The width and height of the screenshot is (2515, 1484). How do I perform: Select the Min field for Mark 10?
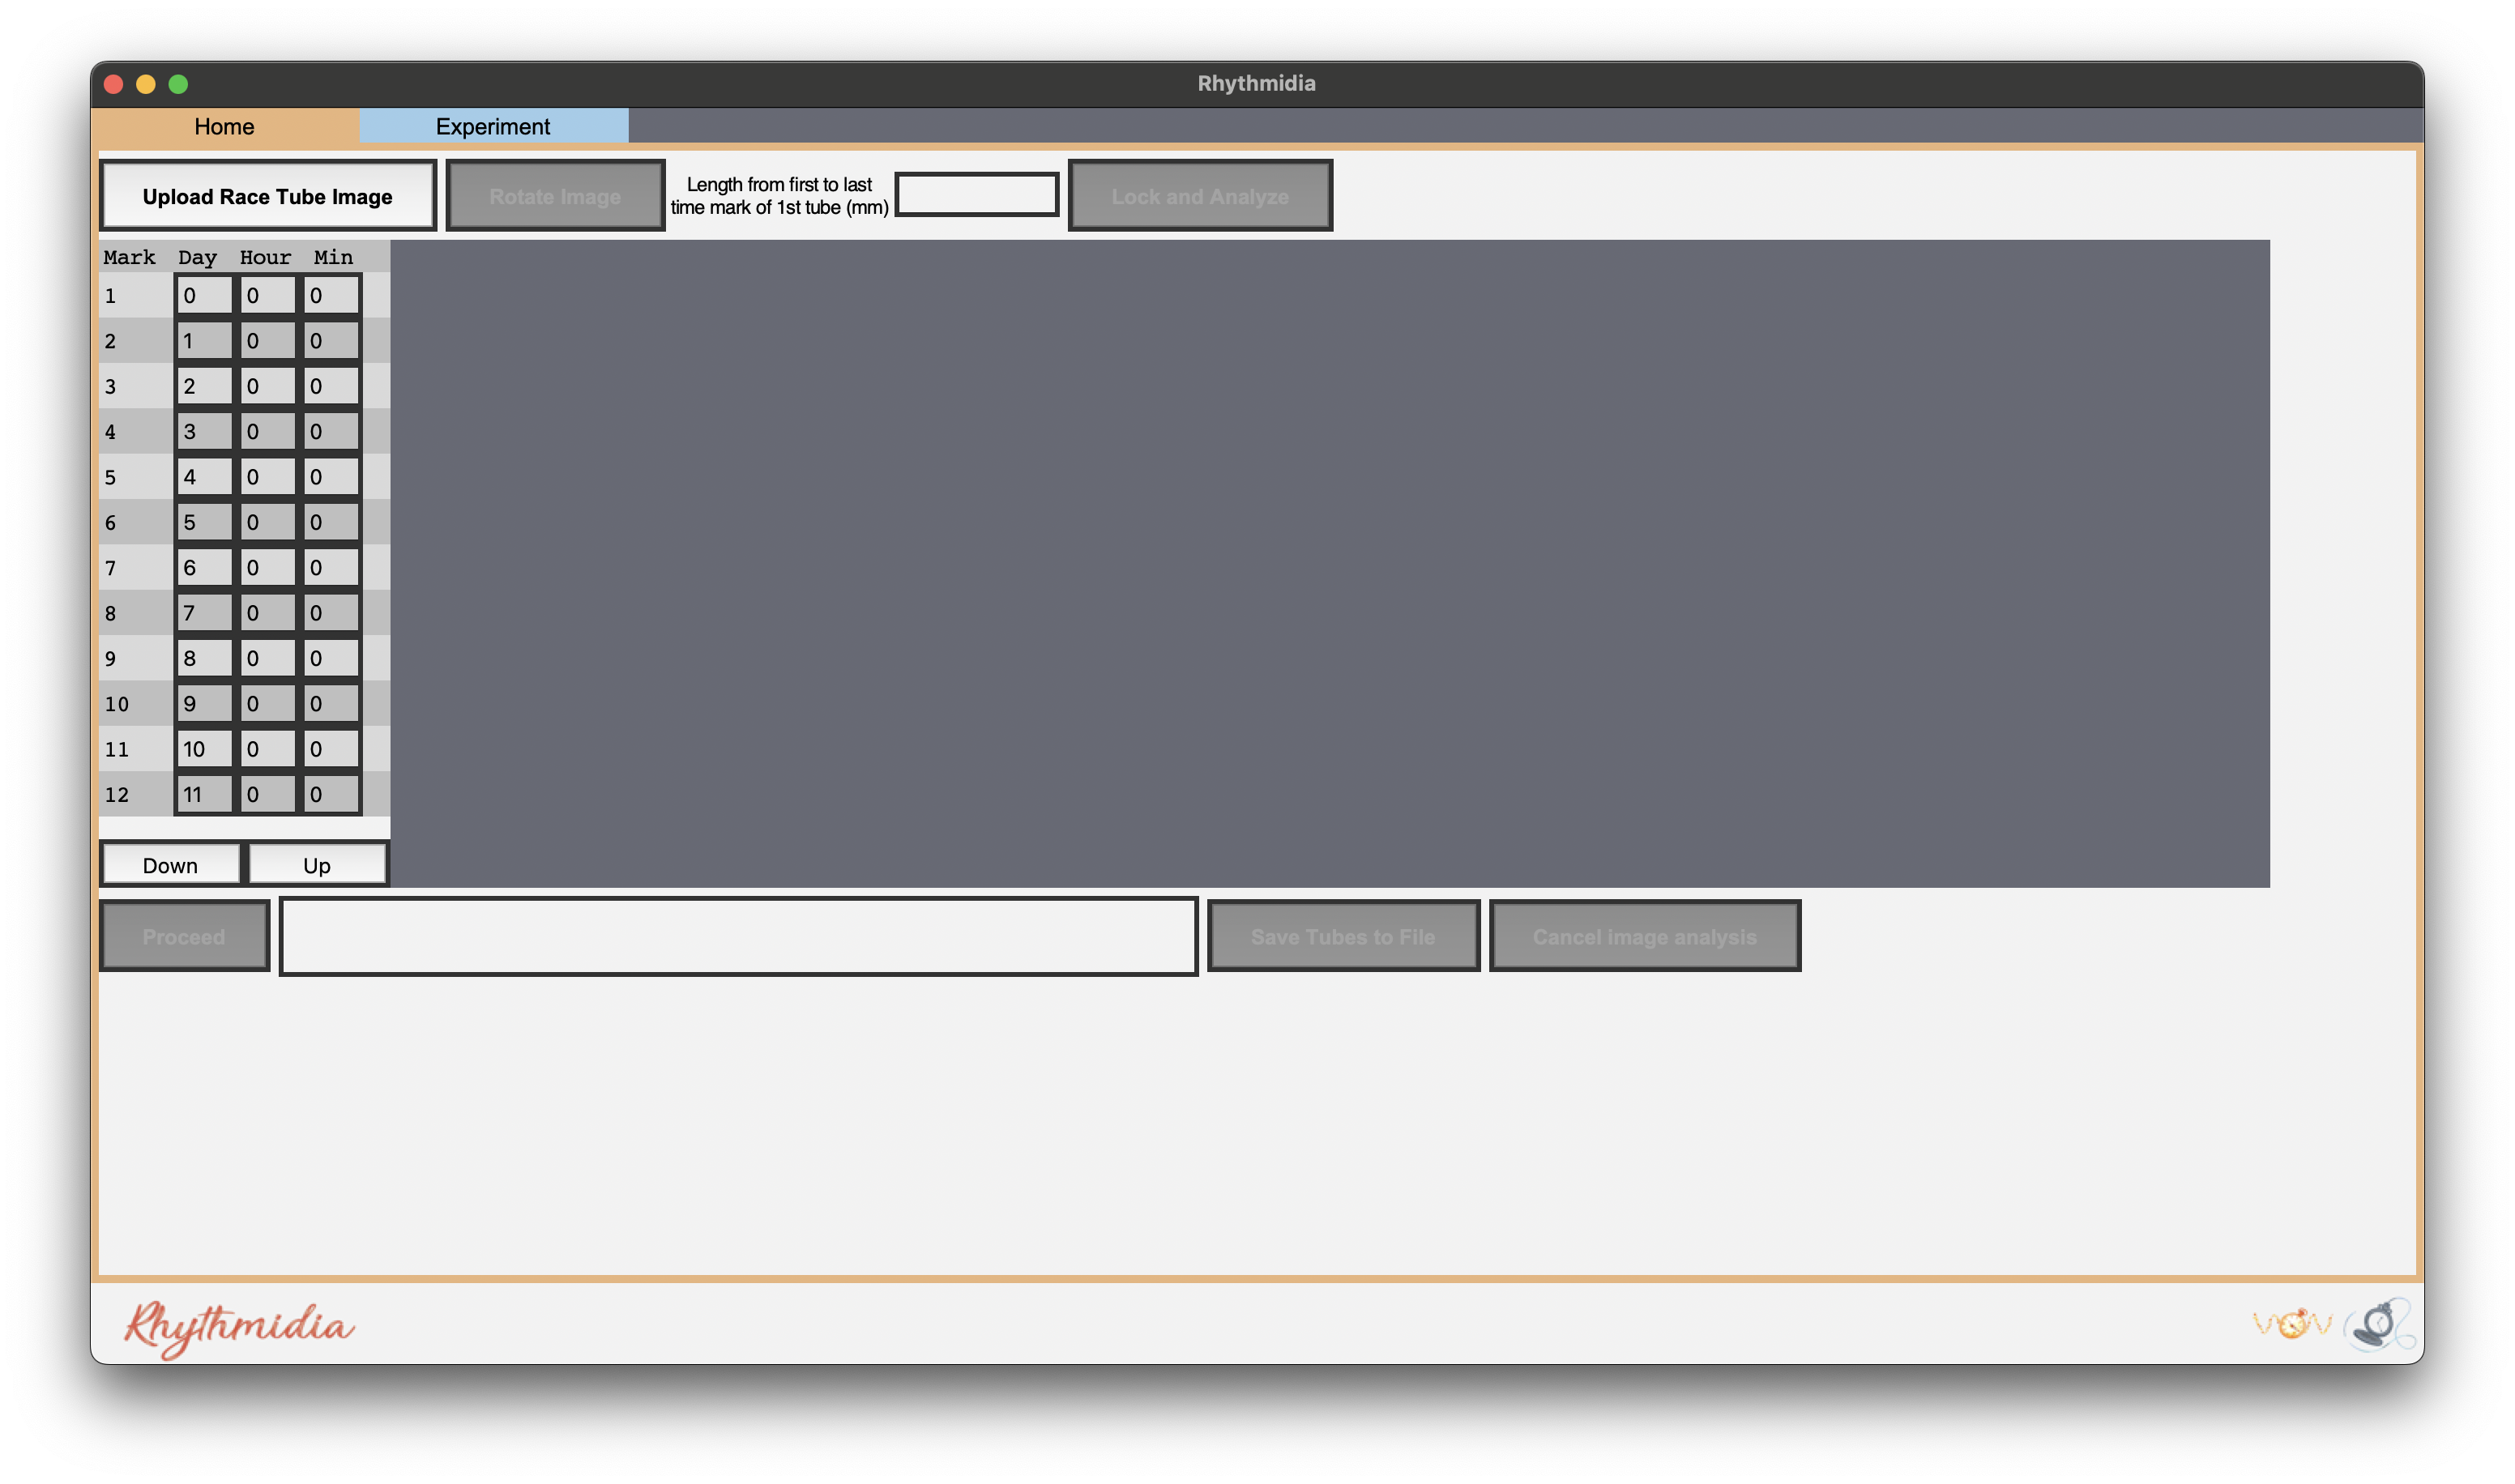pyautogui.click(x=331, y=703)
